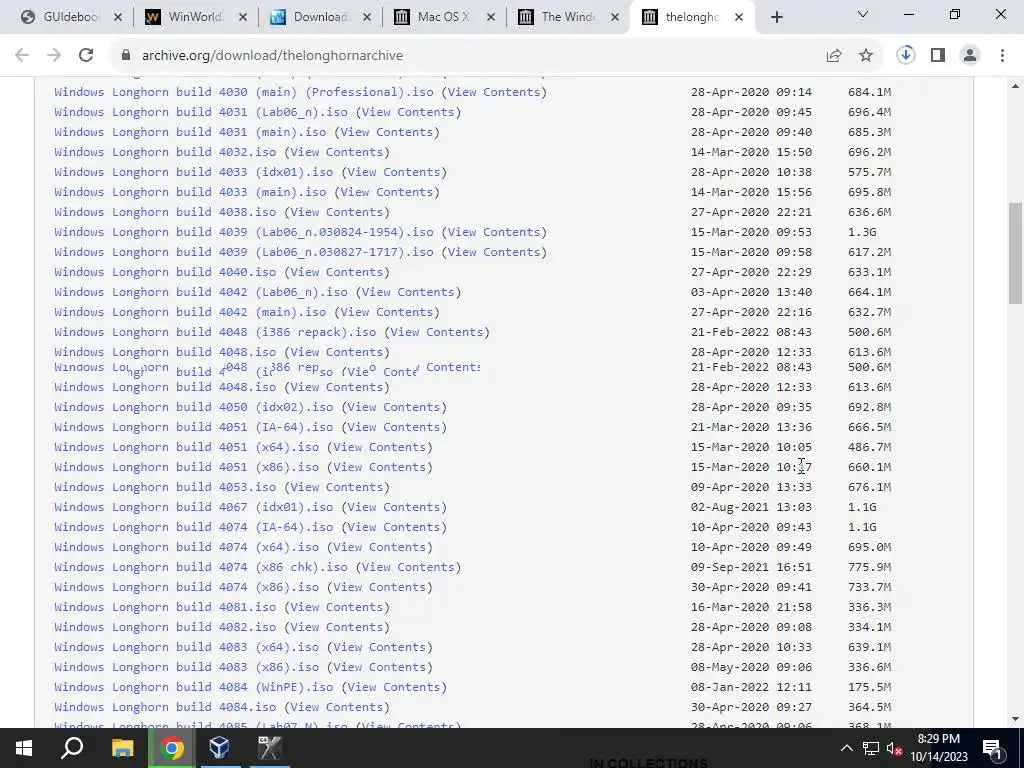Viewport: 1024px width, 768px height.
Task: Open the cube app in taskbar
Action: click(219, 748)
